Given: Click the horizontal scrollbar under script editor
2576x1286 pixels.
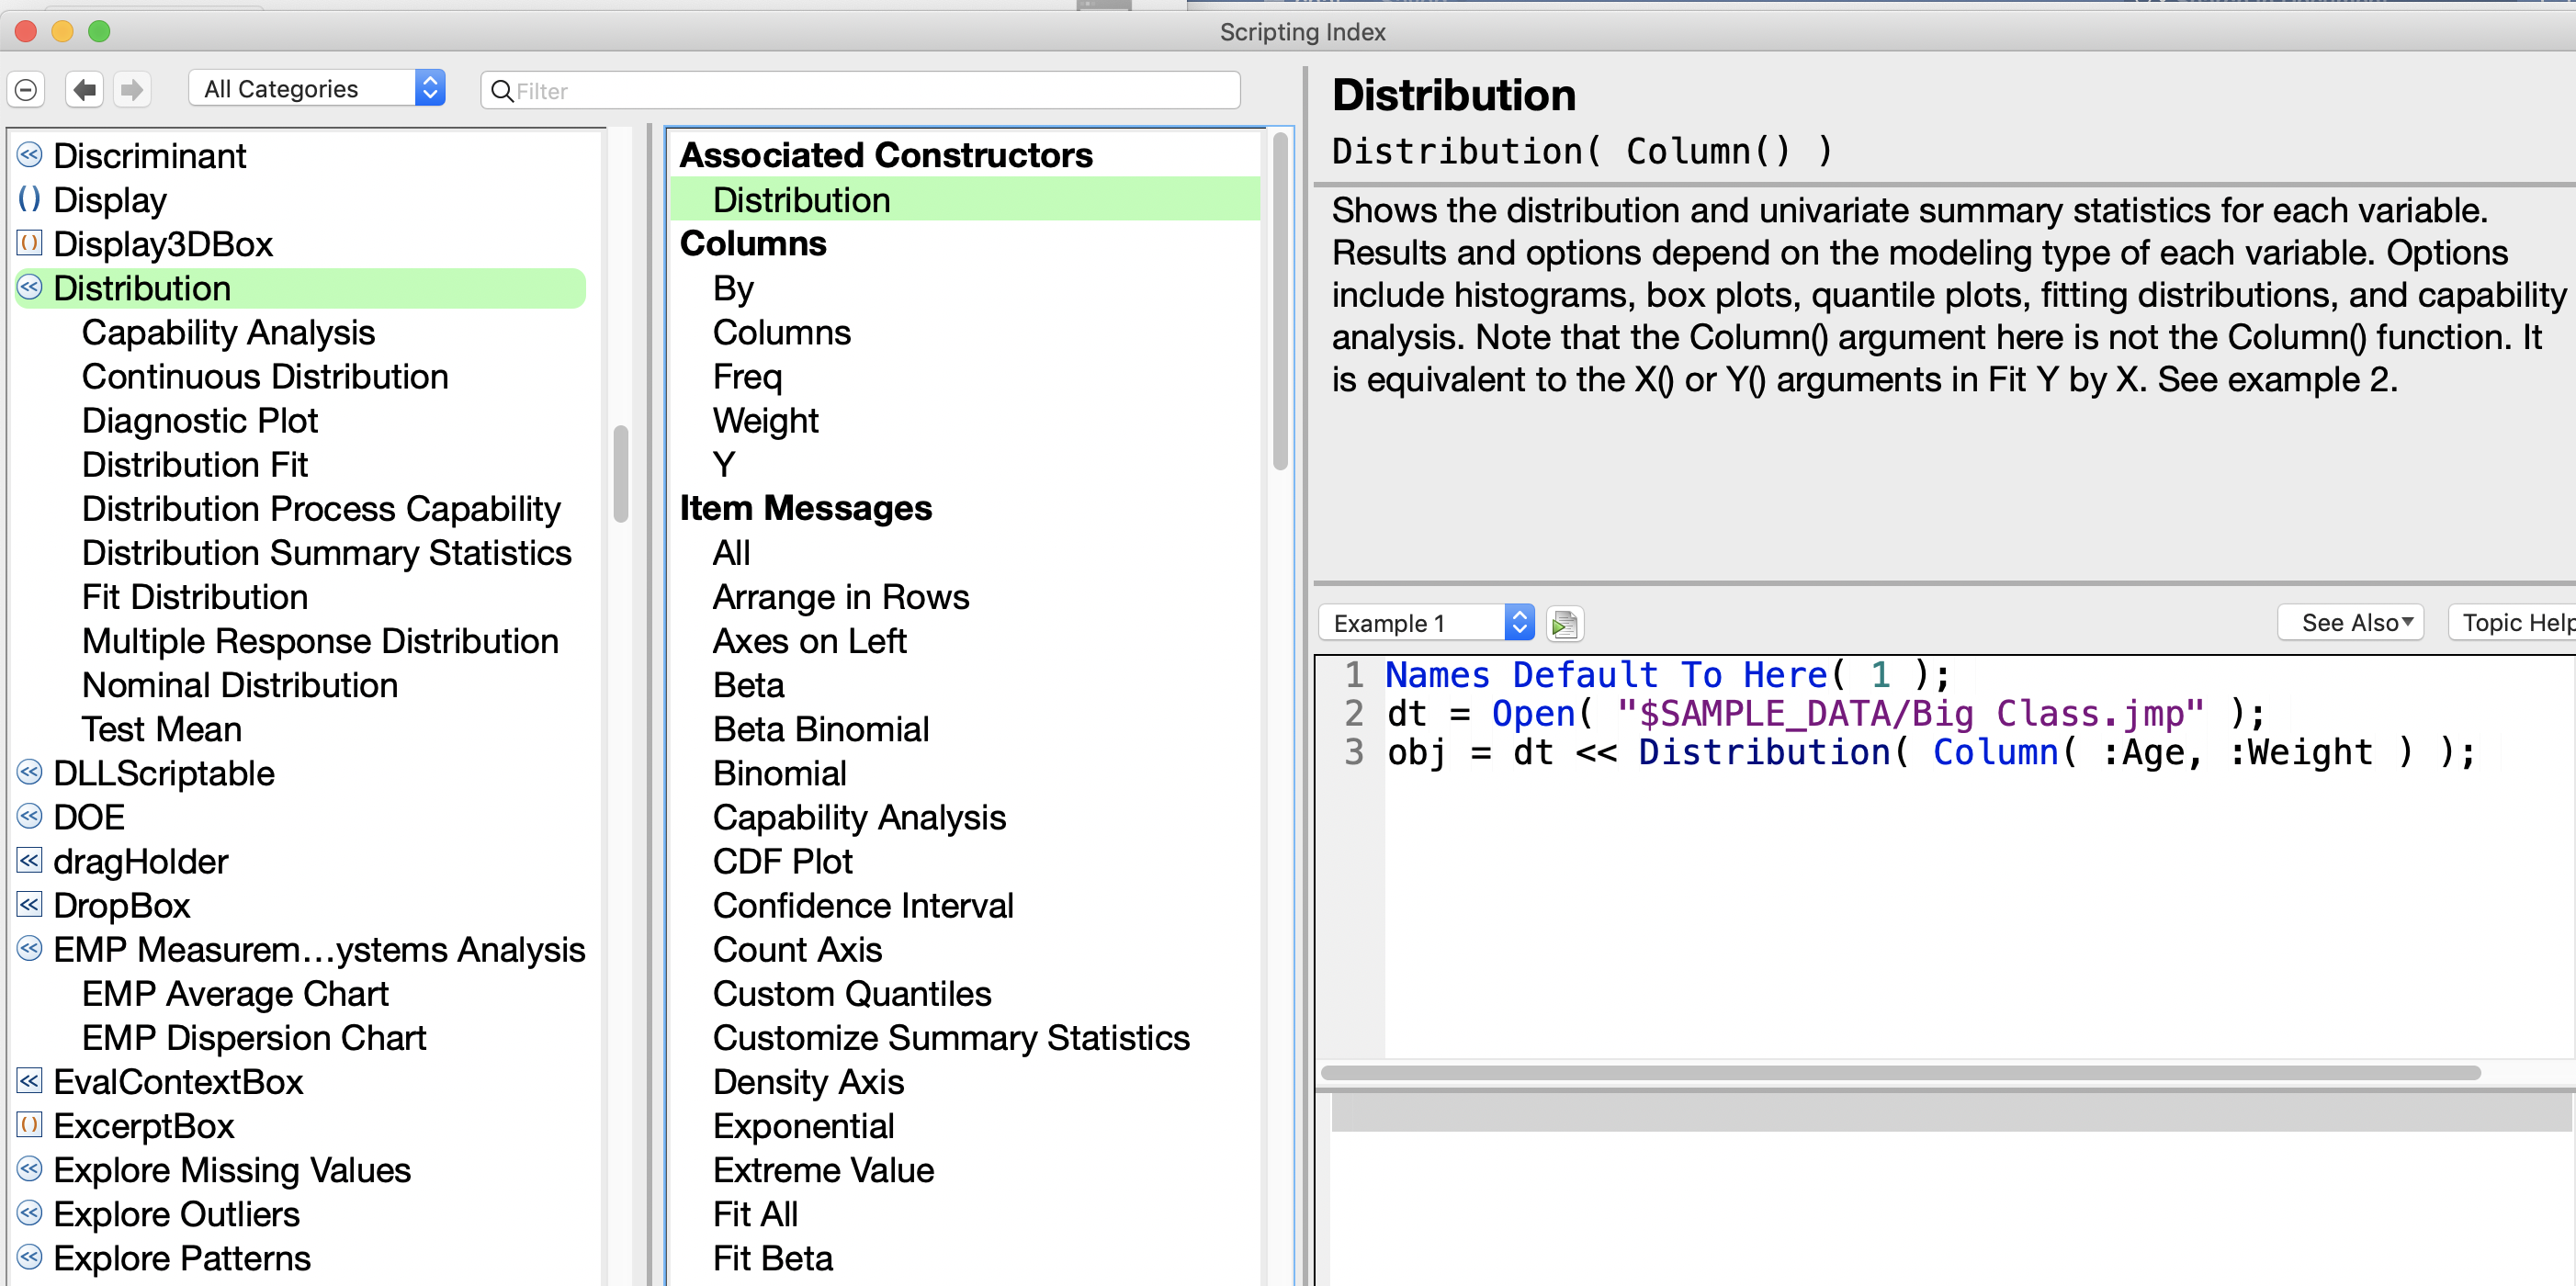Looking at the screenshot, I should 1900,1072.
